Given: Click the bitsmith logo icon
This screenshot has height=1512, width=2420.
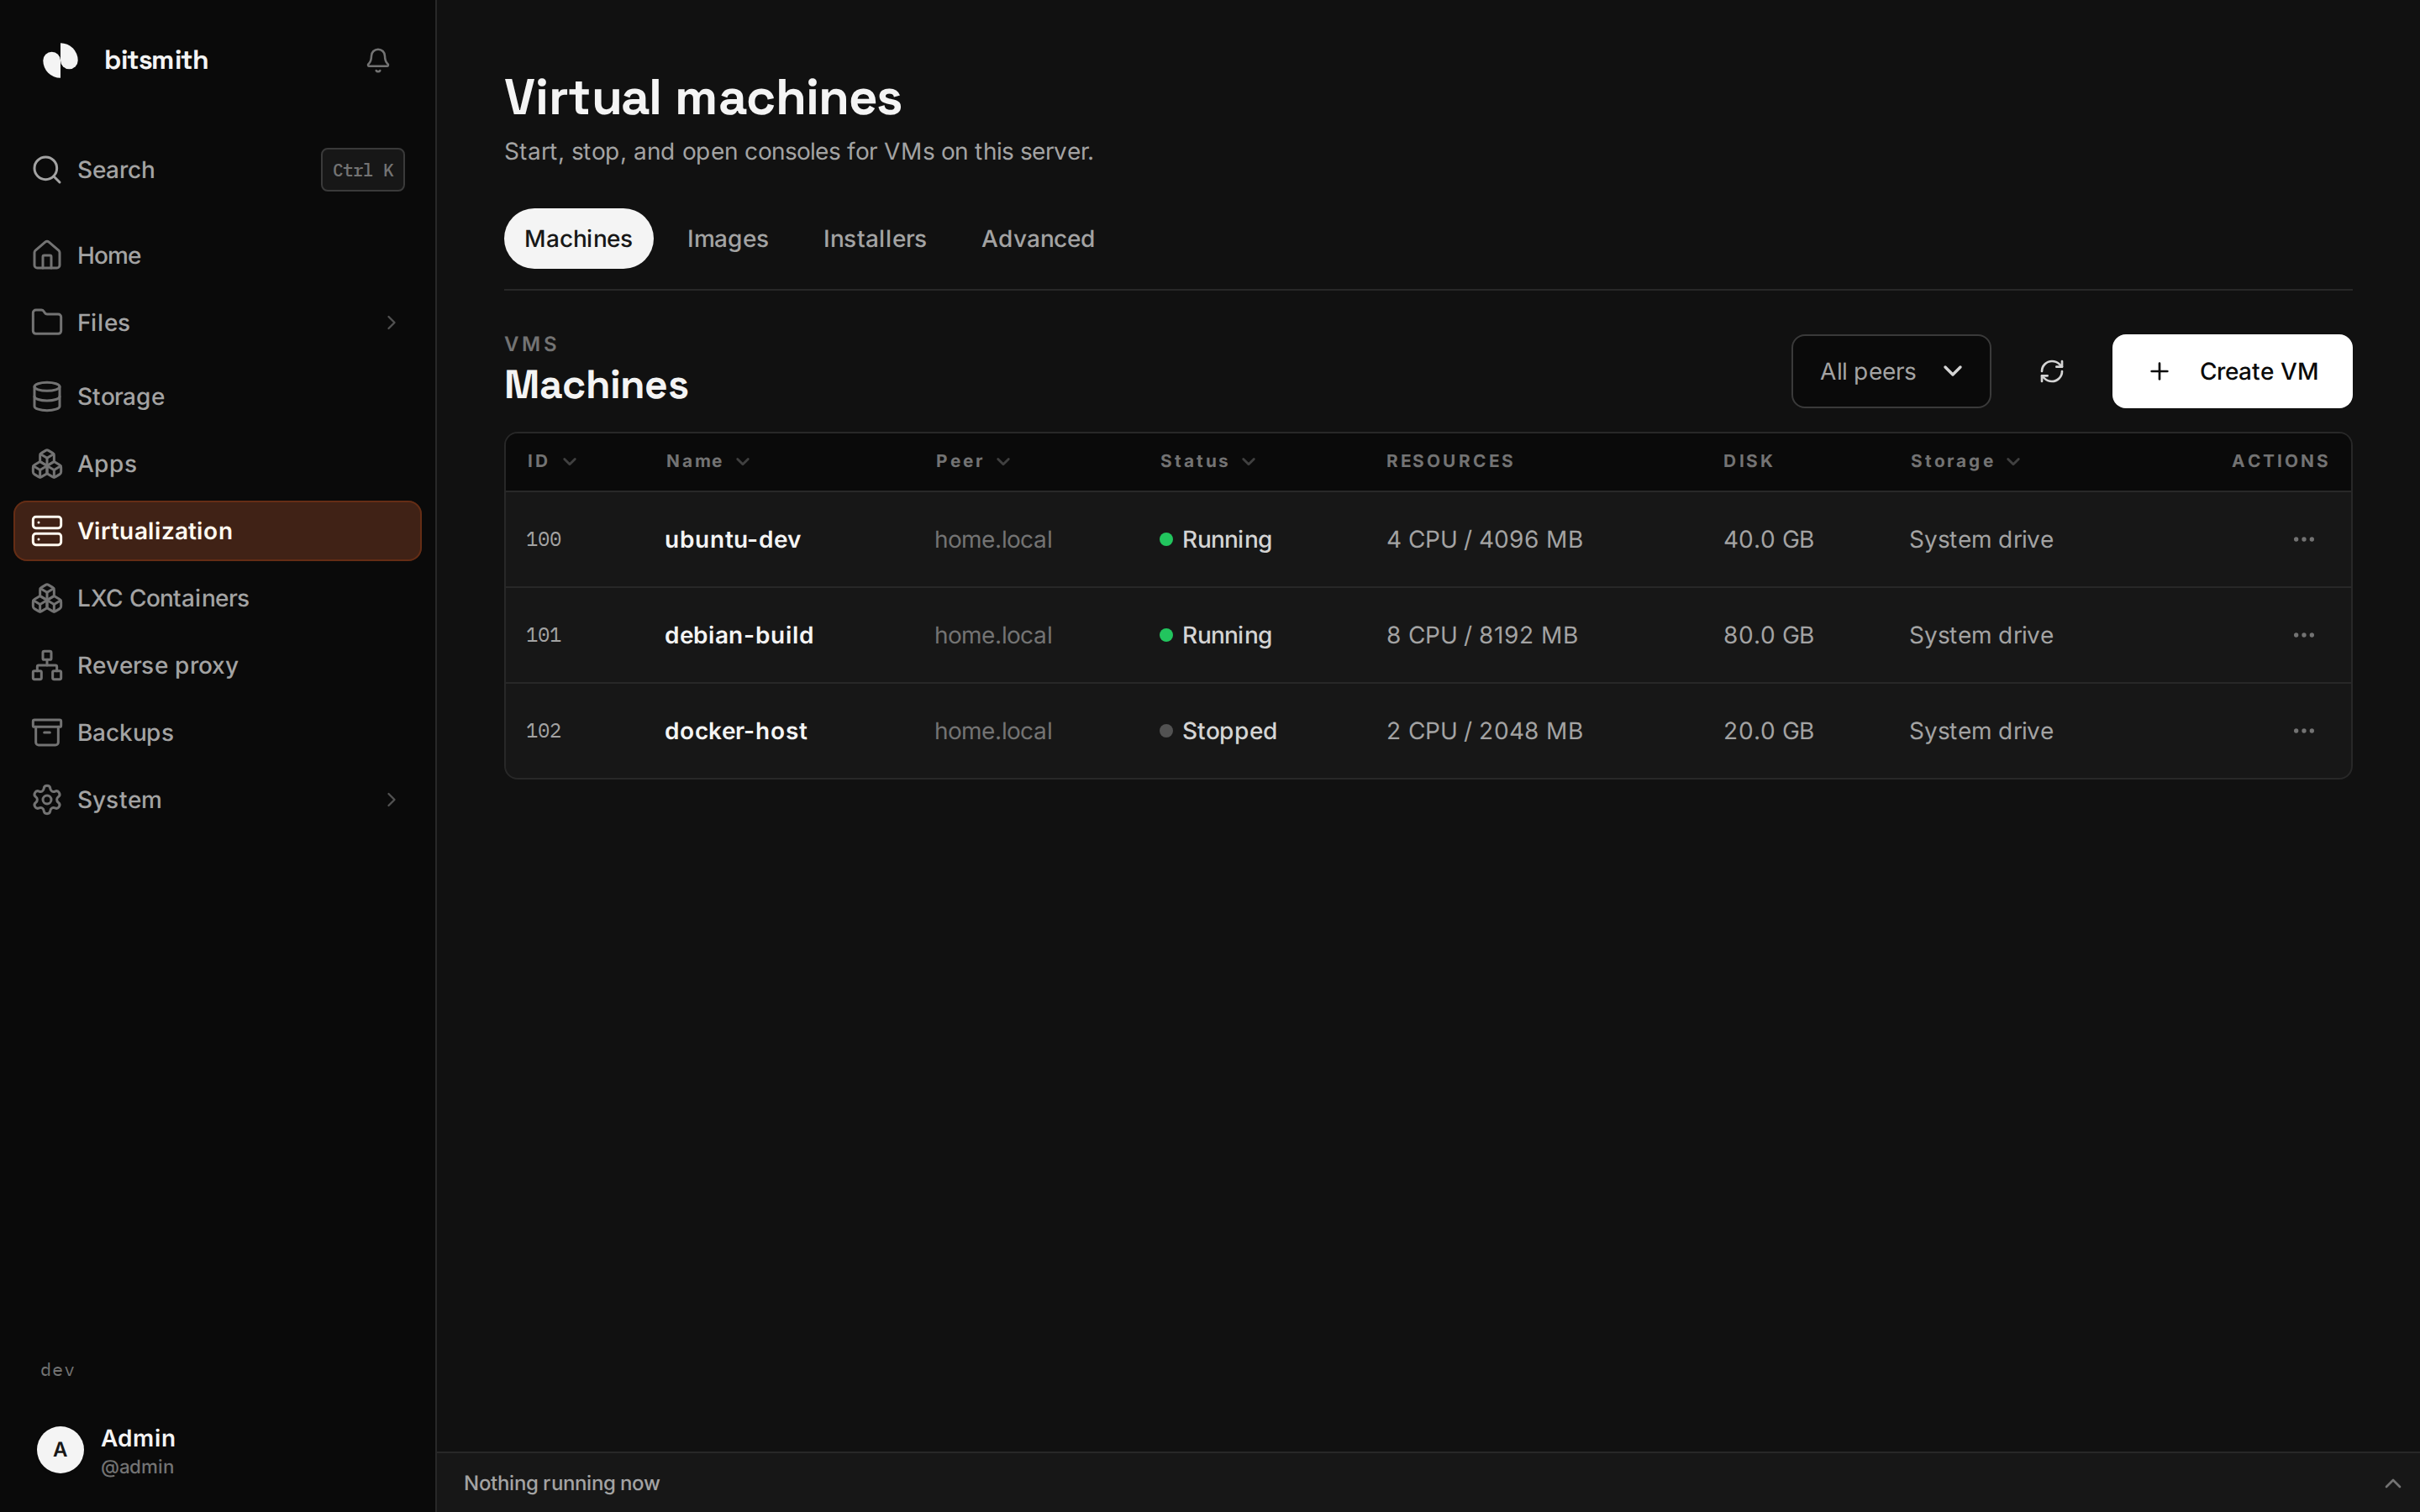Looking at the screenshot, I should [x=61, y=60].
